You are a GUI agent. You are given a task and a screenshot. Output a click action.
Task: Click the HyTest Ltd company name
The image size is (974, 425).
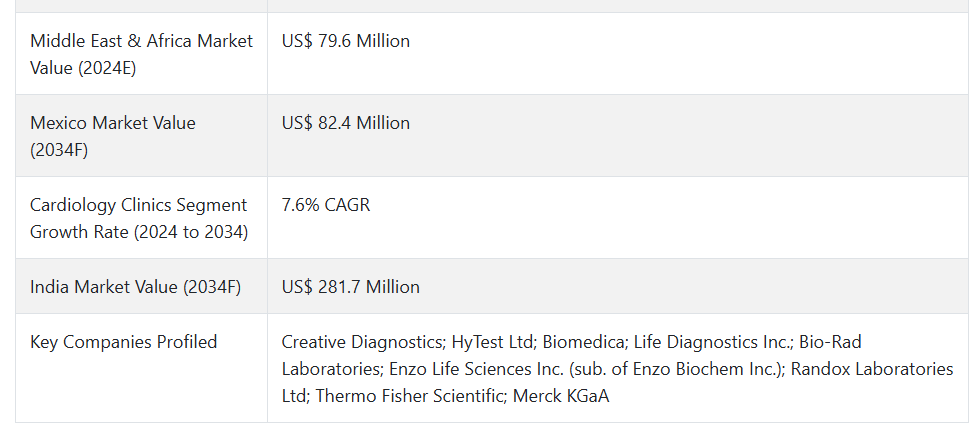click(492, 342)
